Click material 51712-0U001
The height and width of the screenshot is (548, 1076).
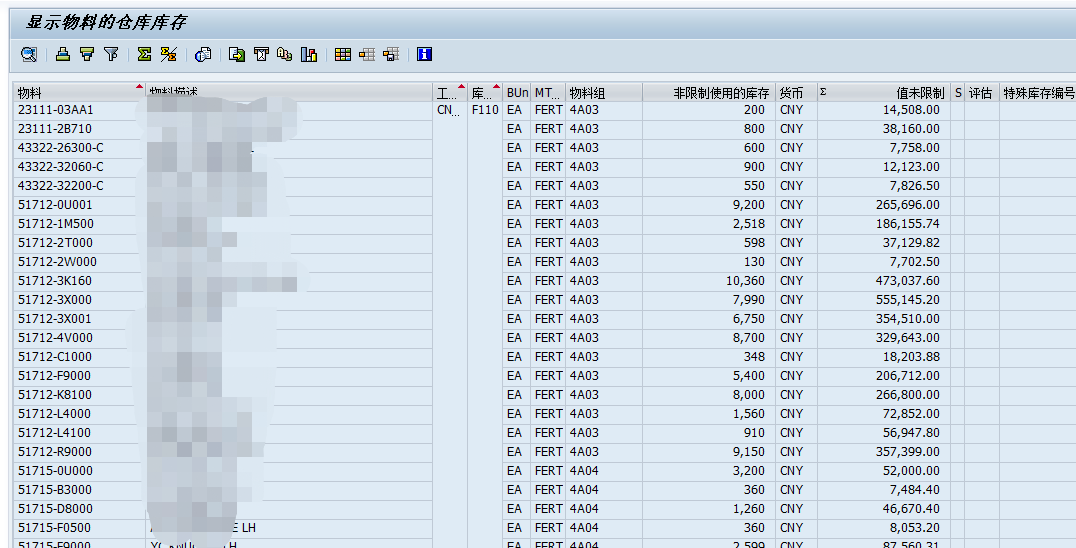tap(55, 205)
